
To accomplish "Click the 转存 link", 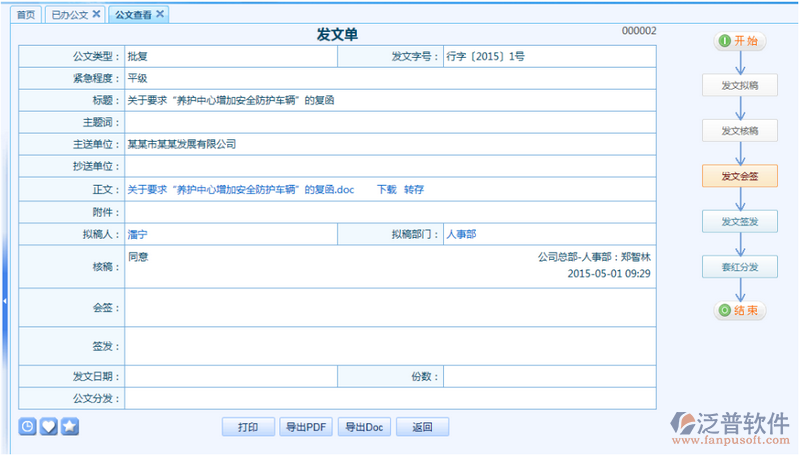I will pyautogui.click(x=414, y=189).
